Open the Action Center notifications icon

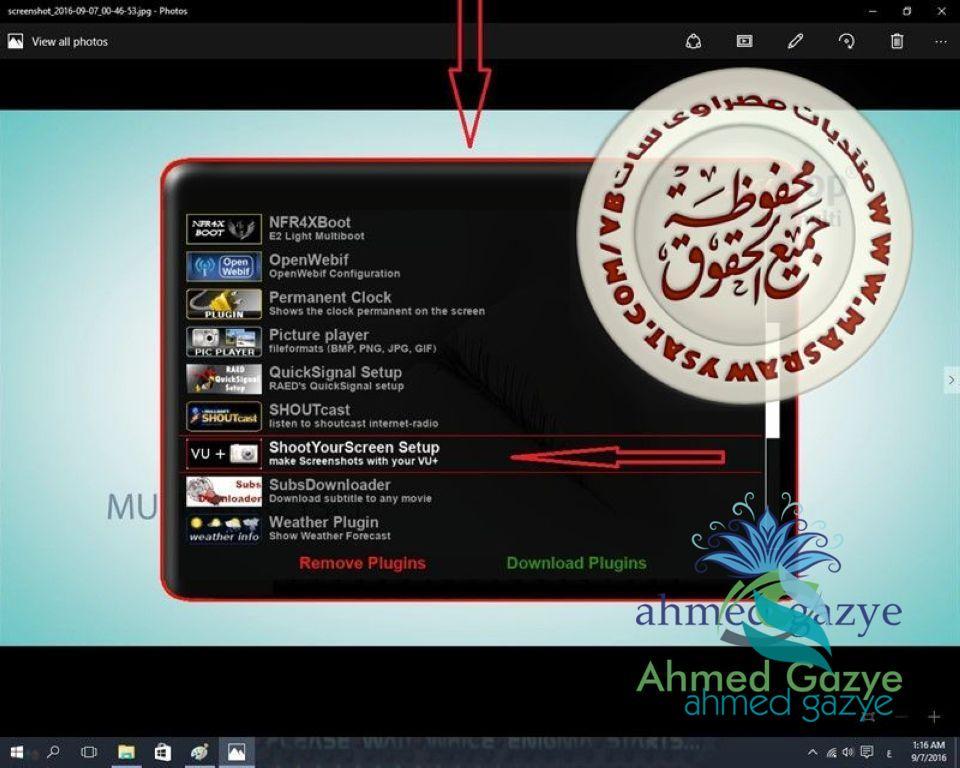pos(866,753)
